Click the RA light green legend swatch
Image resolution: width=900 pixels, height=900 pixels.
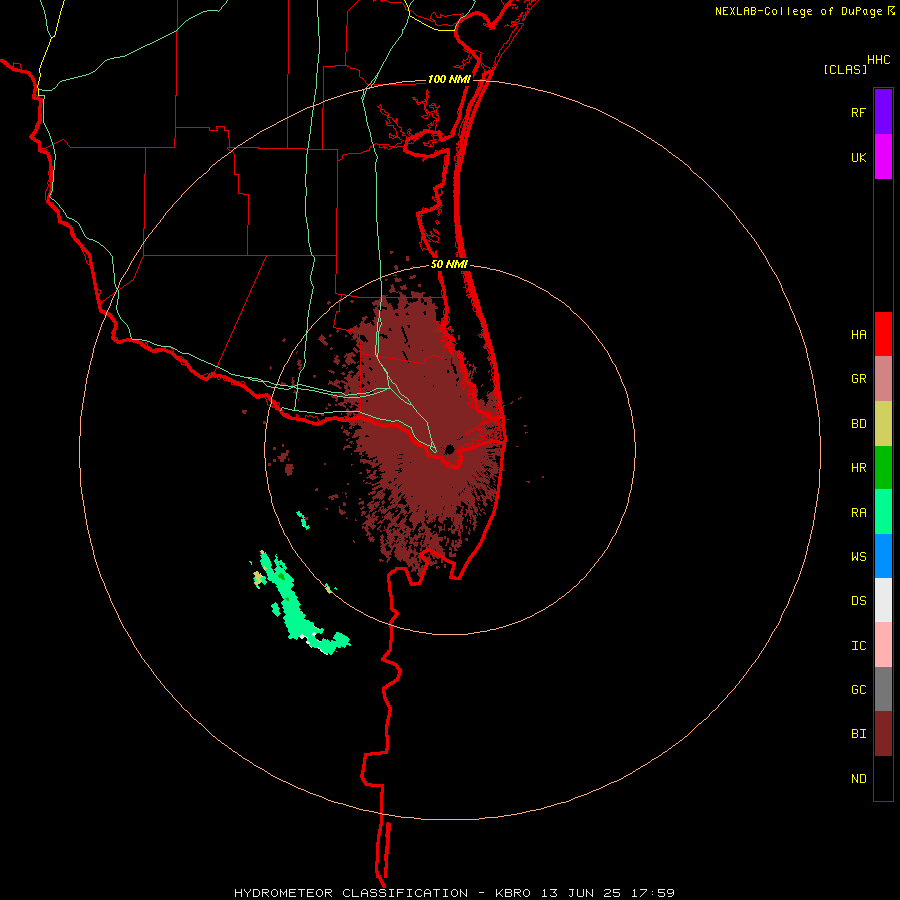tap(883, 512)
